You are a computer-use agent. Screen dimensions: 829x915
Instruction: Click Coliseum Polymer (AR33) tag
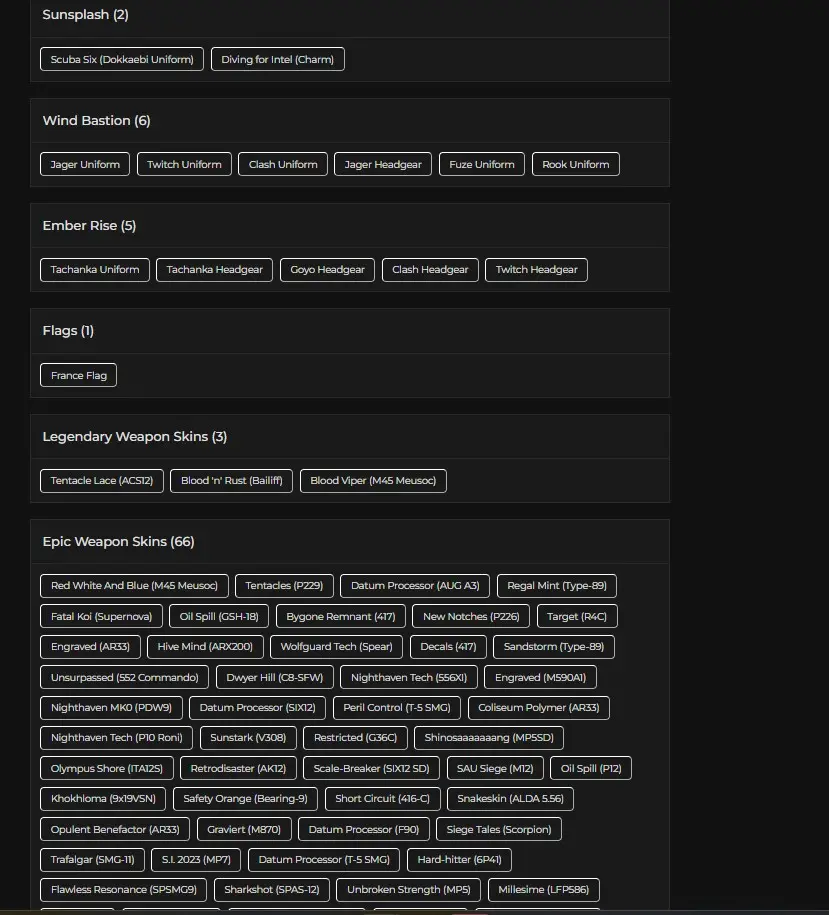coord(539,708)
